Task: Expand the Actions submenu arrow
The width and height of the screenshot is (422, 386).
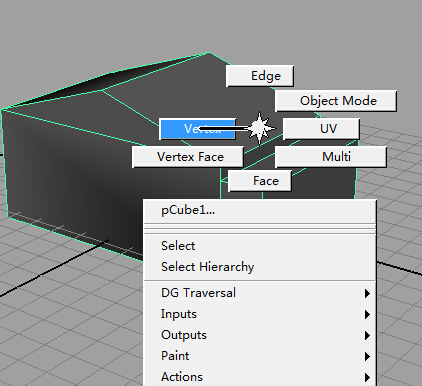Action: point(367,377)
